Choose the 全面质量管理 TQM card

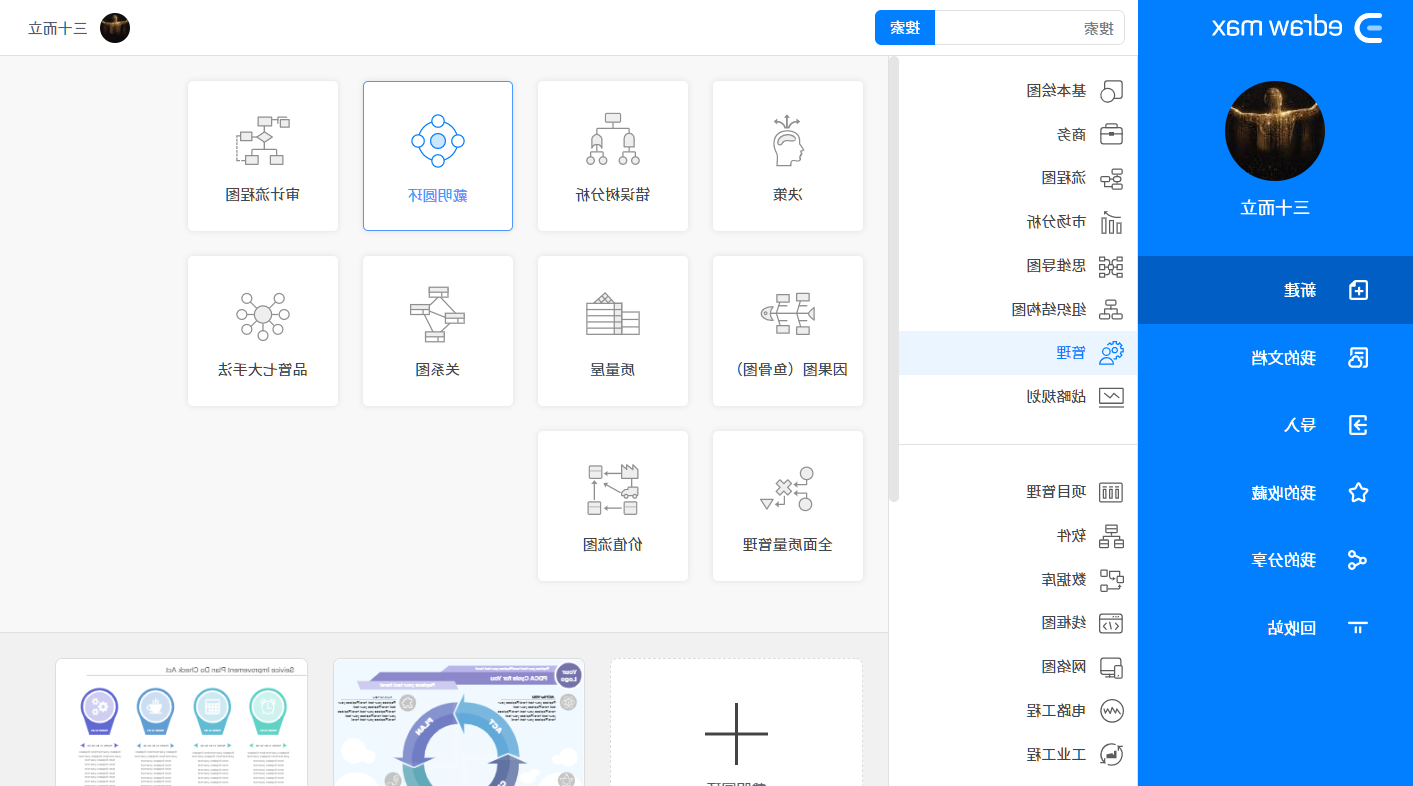pyautogui.click(x=788, y=506)
